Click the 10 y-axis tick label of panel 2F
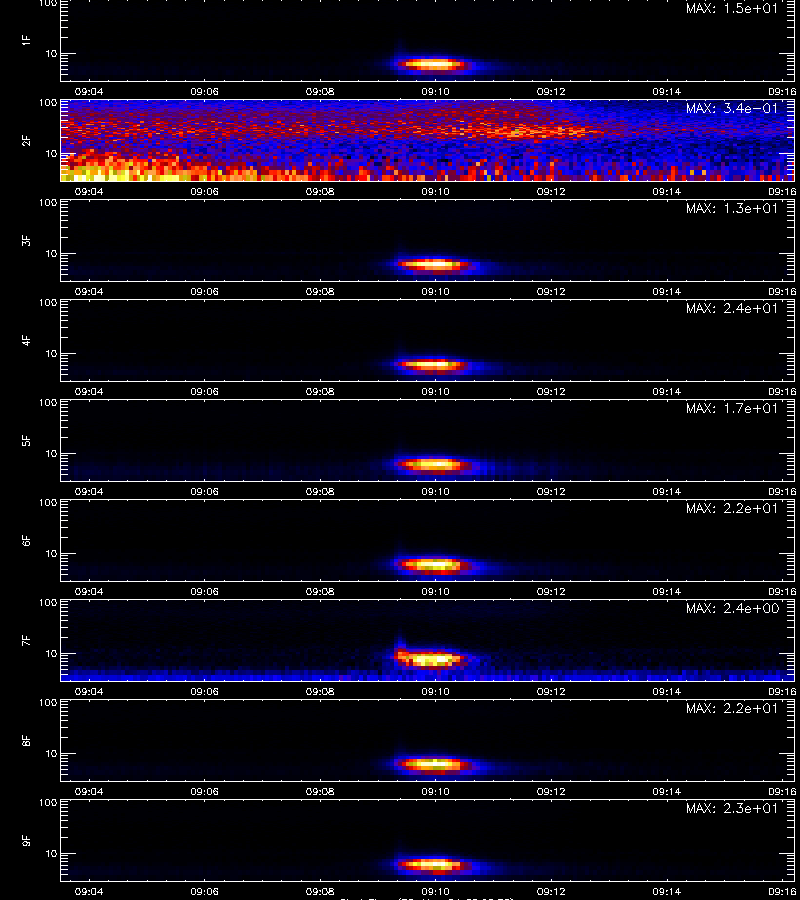The height and width of the screenshot is (900, 800). (51, 153)
